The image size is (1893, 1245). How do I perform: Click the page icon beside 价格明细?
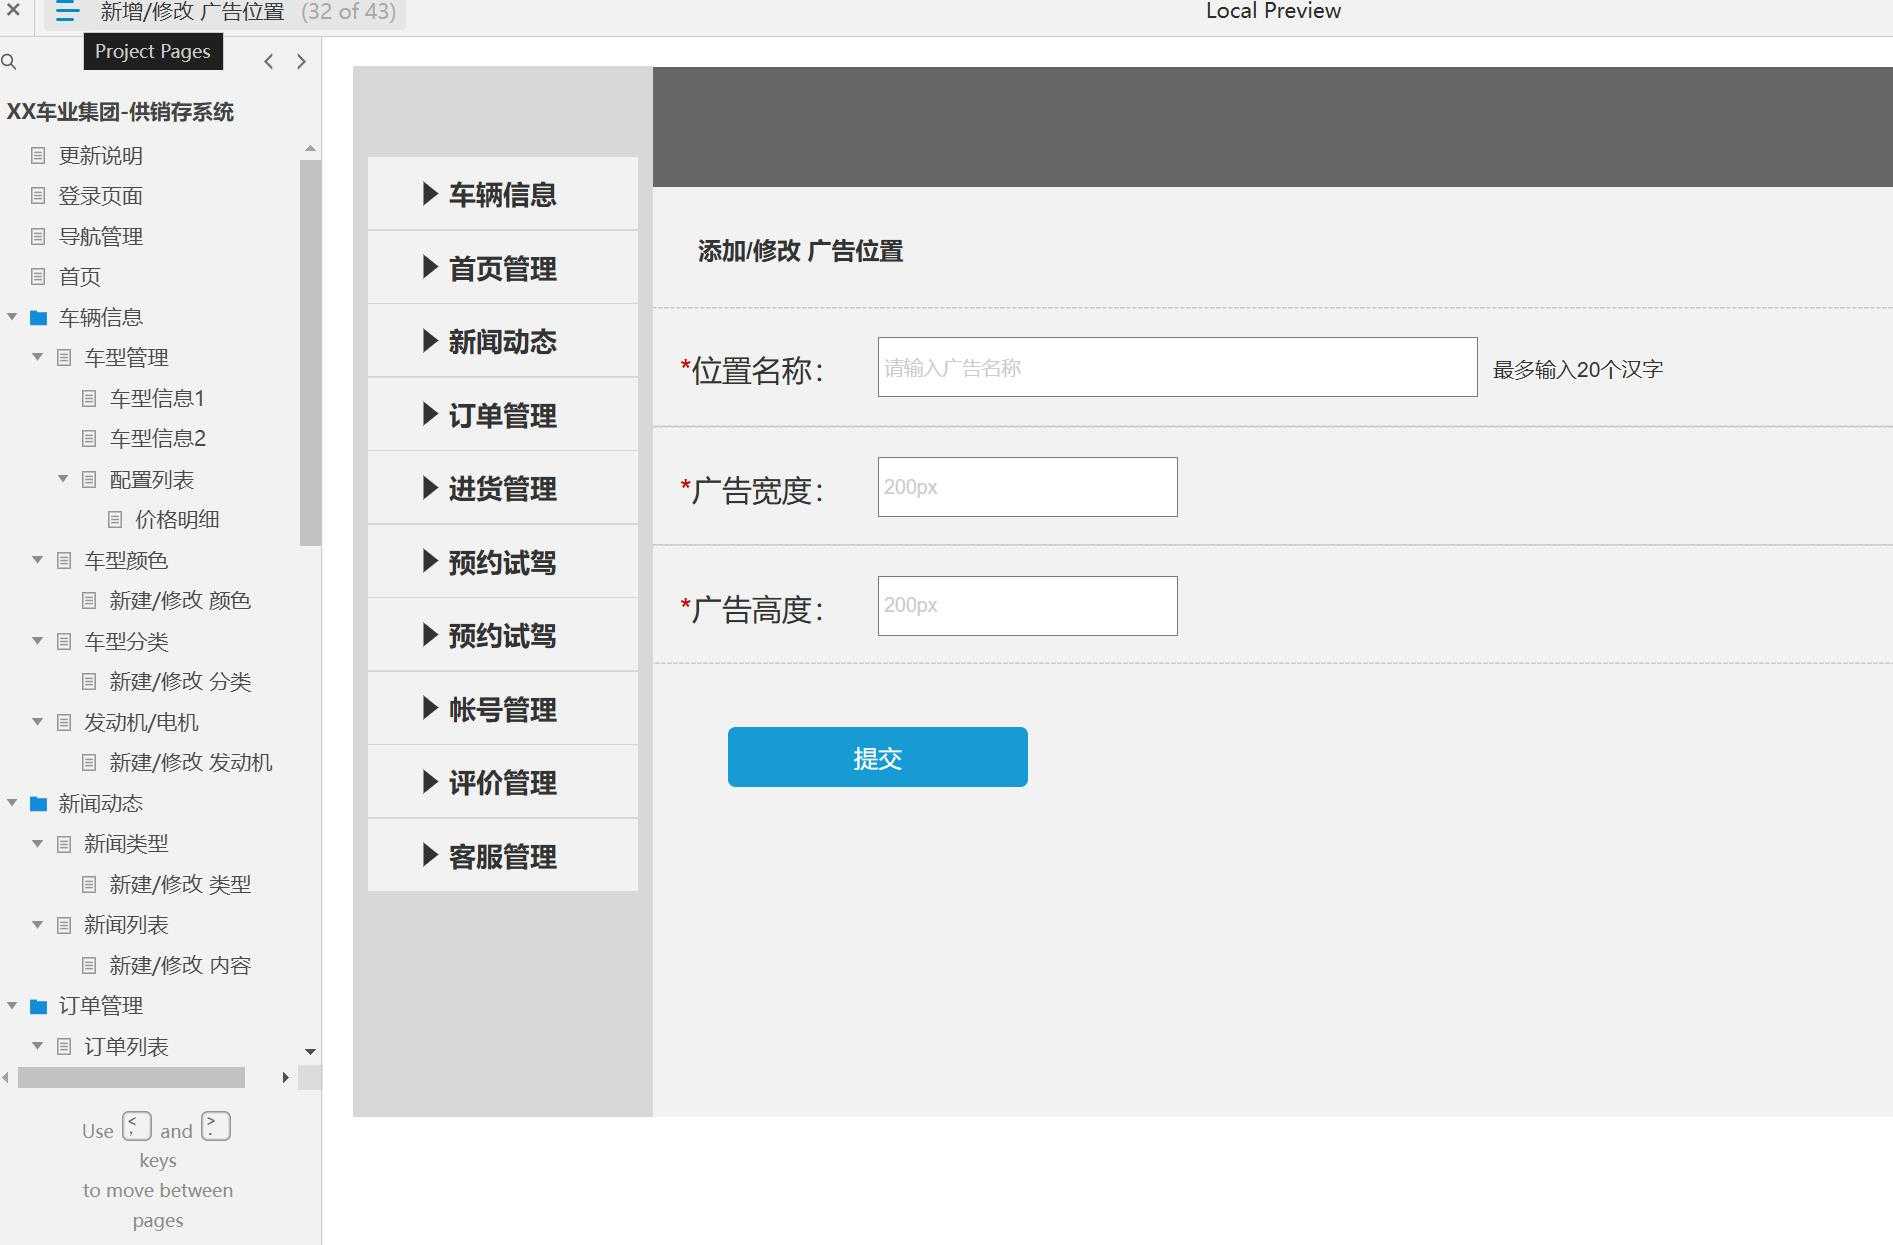(113, 519)
